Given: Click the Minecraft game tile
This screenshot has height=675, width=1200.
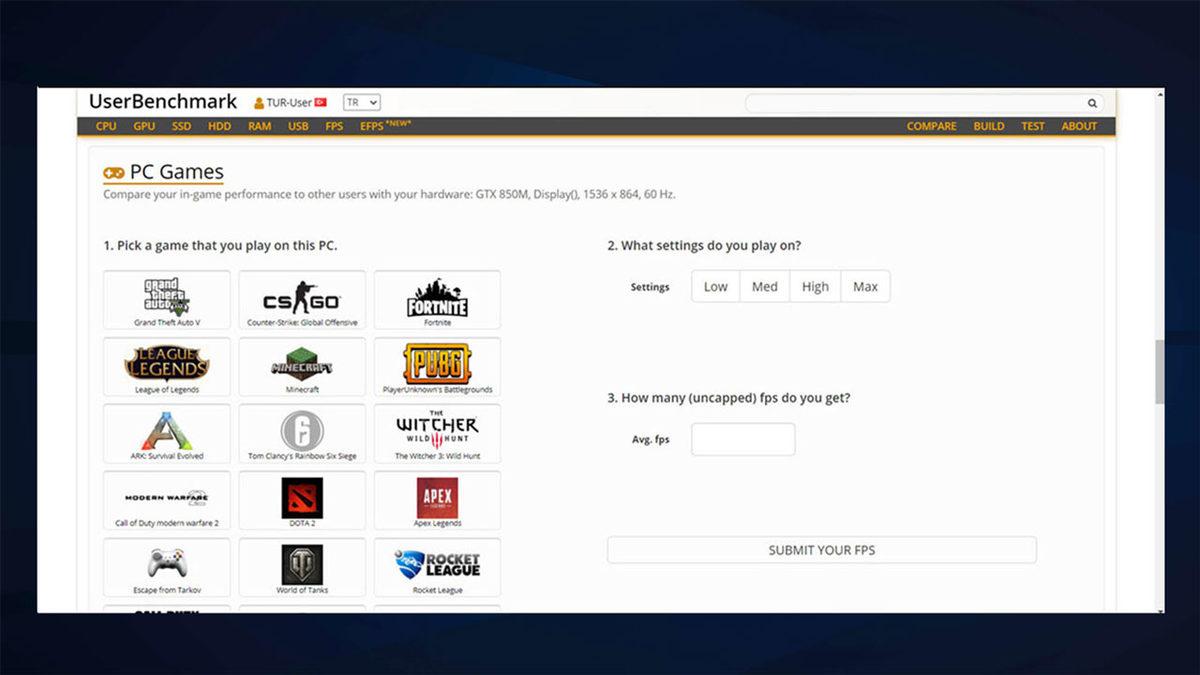Looking at the screenshot, I should [x=301, y=367].
